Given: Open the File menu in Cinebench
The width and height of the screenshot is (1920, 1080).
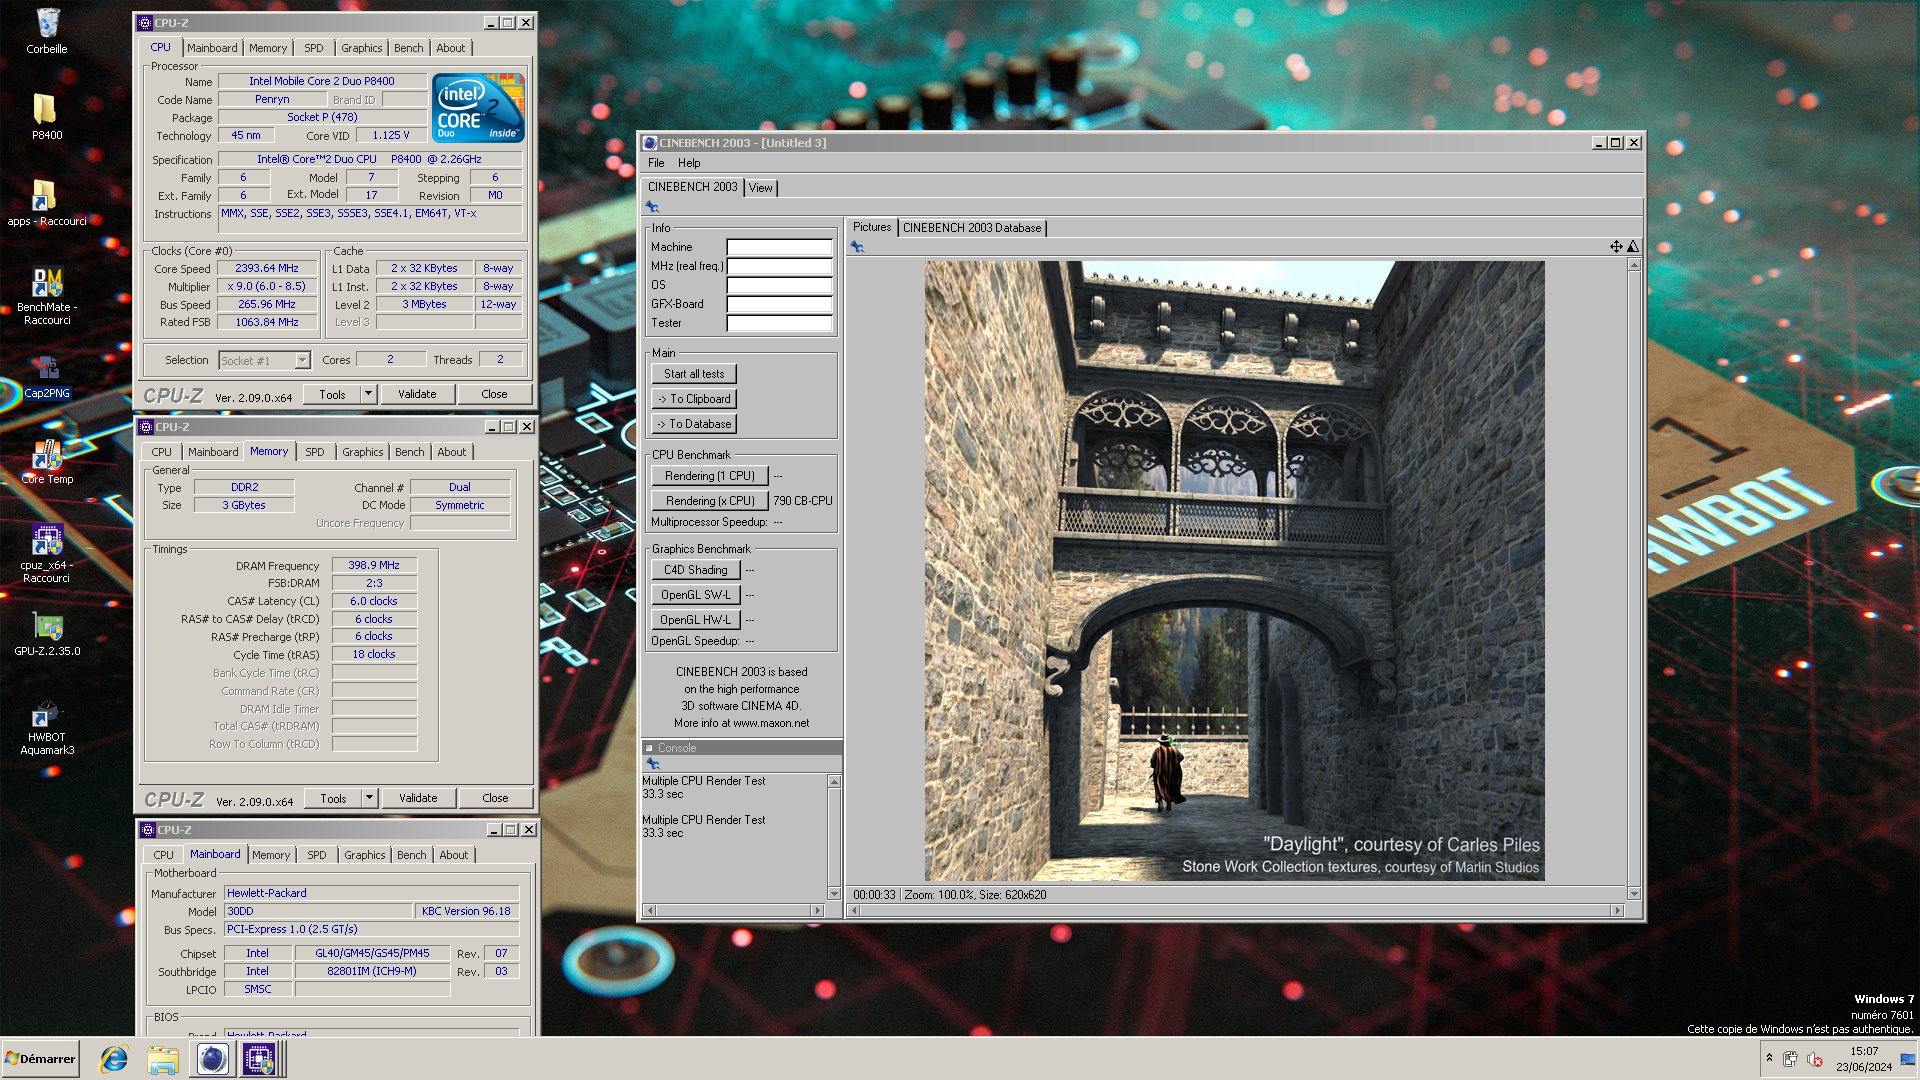Looking at the screenshot, I should (656, 163).
